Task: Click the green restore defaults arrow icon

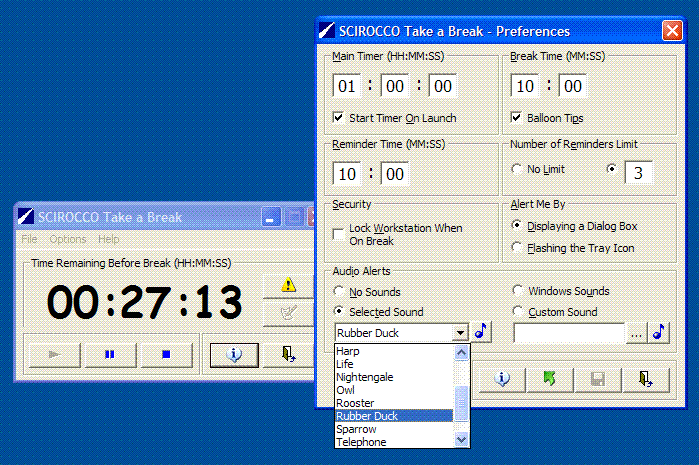Action: point(550,379)
